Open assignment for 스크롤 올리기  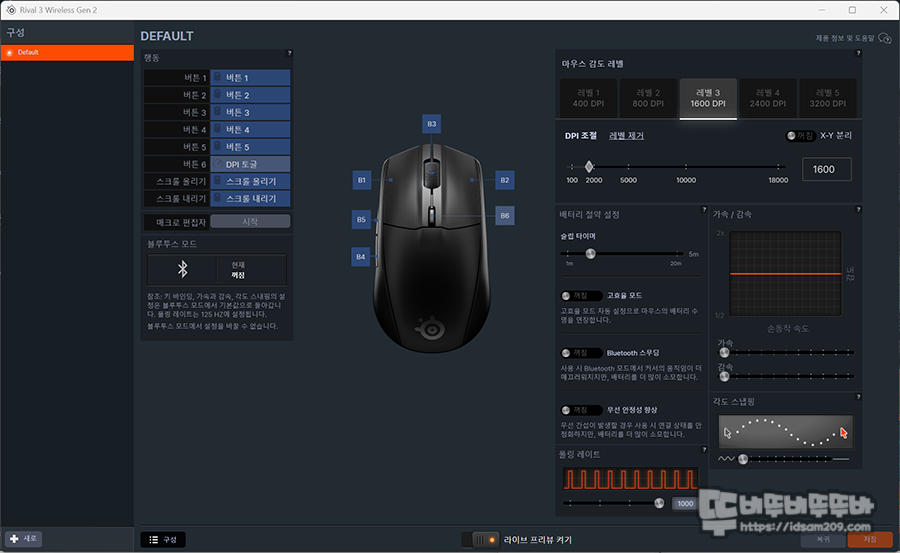(x=250, y=181)
